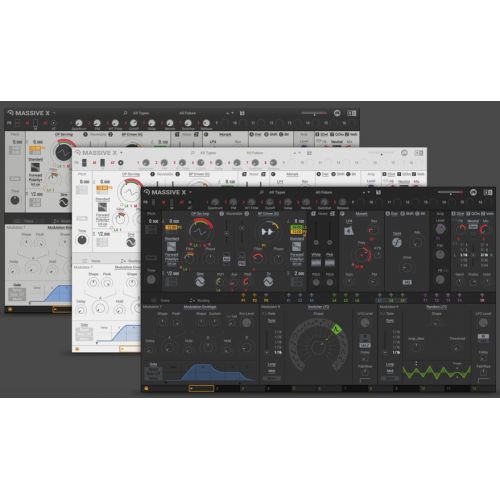Toggle the Dist insert effect power button
Viewport: 500px width, 500px height.
pyautogui.click(x=388, y=214)
